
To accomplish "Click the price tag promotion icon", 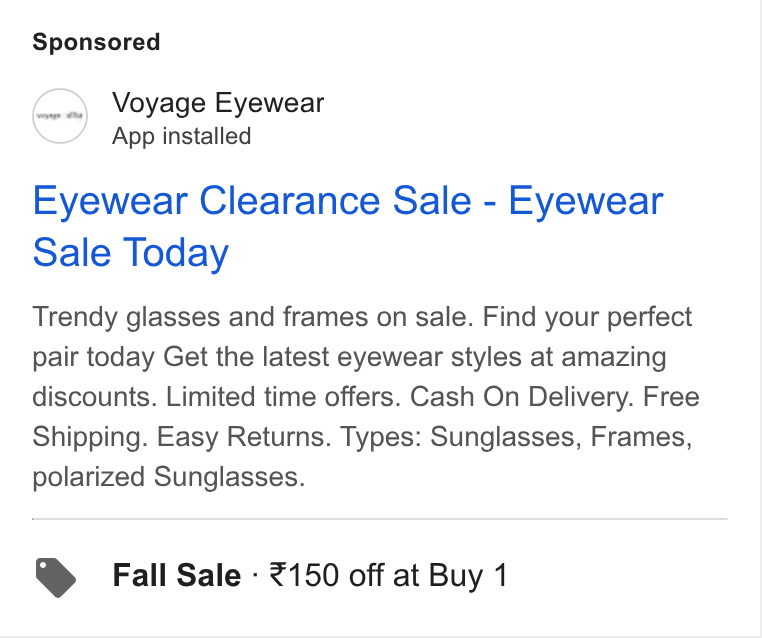I will [56, 578].
